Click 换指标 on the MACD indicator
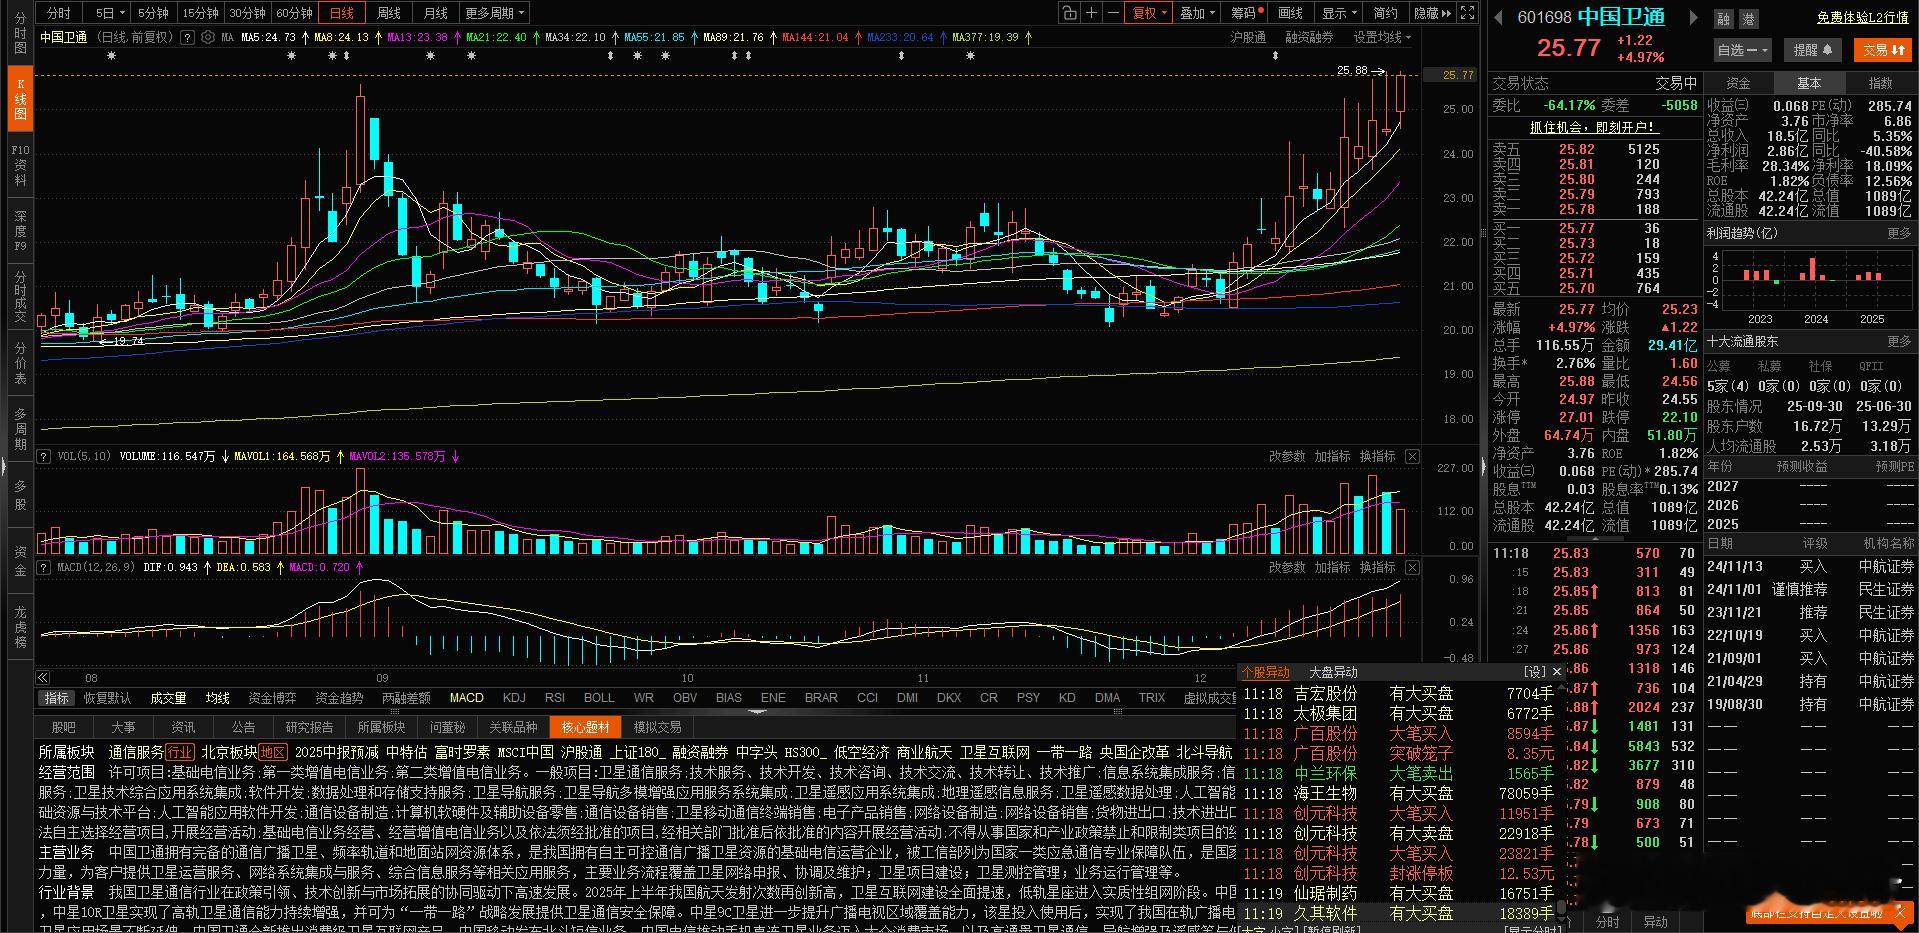Screen dimensions: 1919x933 coord(1377,567)
